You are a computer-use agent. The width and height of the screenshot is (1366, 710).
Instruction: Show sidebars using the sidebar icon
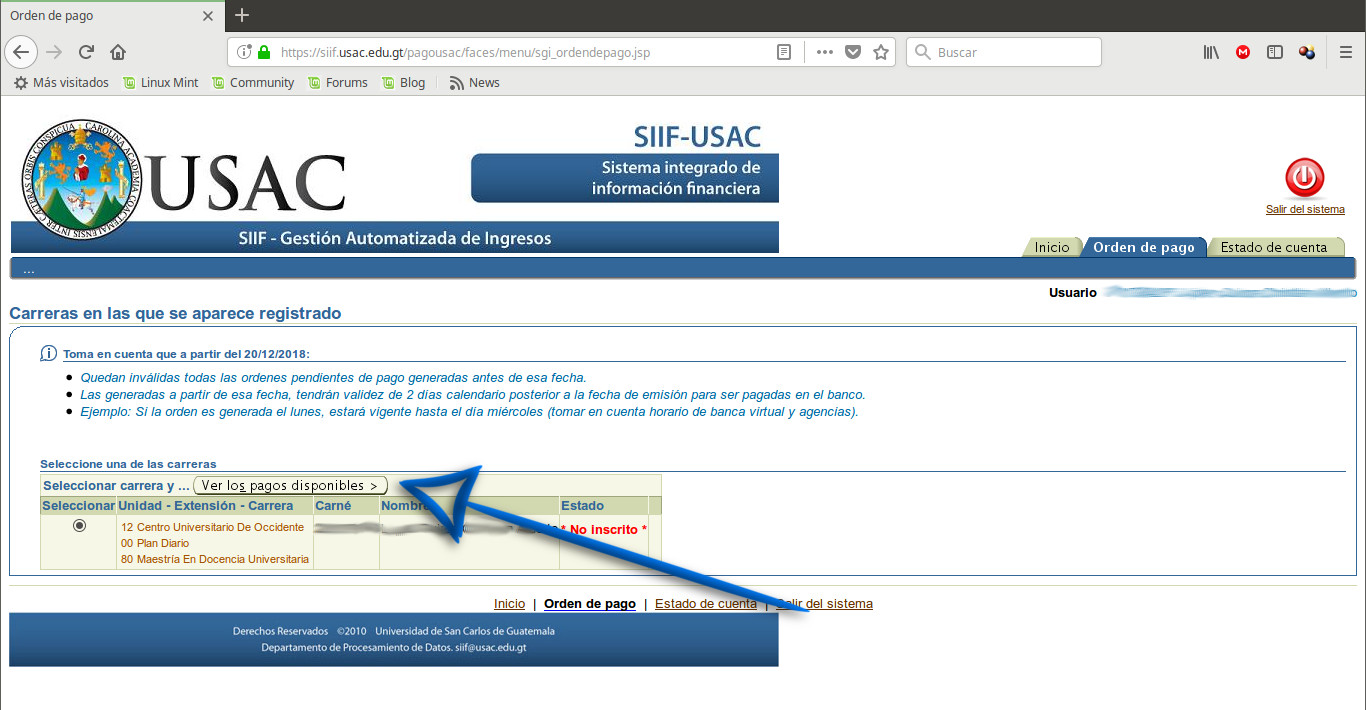[1275, 52]
